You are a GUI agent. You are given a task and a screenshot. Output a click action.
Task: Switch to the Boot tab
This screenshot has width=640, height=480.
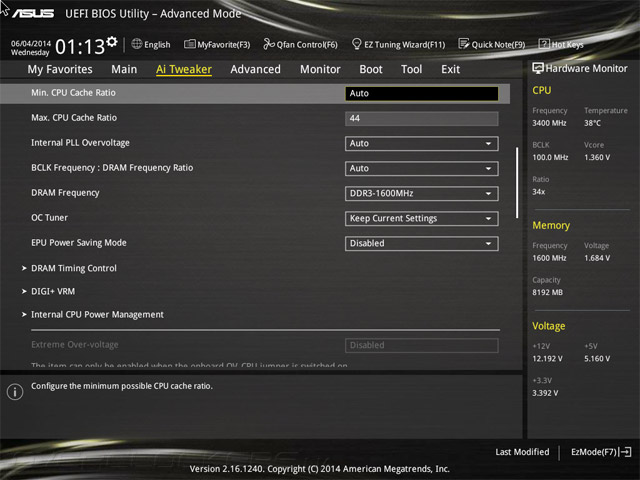click(x=371, y=69)
